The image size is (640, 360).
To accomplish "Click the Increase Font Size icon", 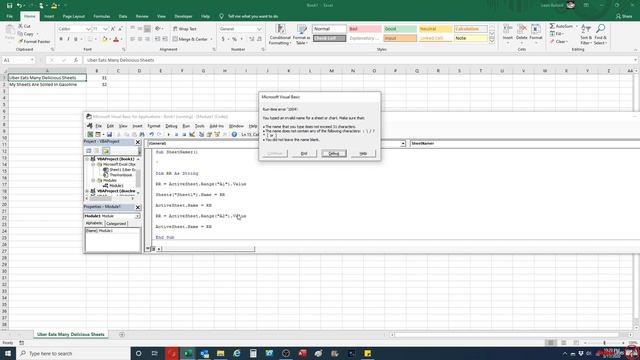I will pyautogui.click(x=113, y=29).
